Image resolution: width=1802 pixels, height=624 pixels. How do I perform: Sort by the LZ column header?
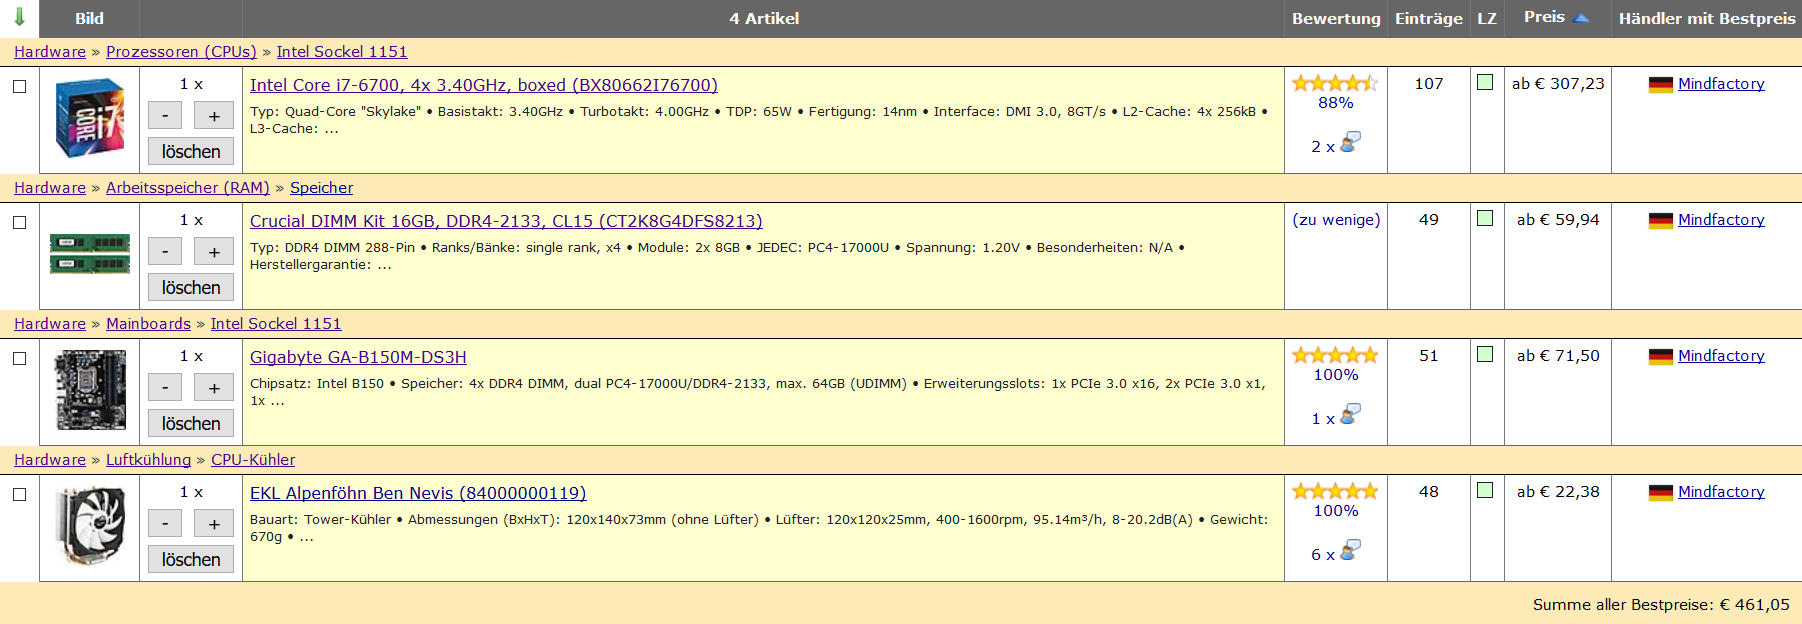pos(1487,18)
